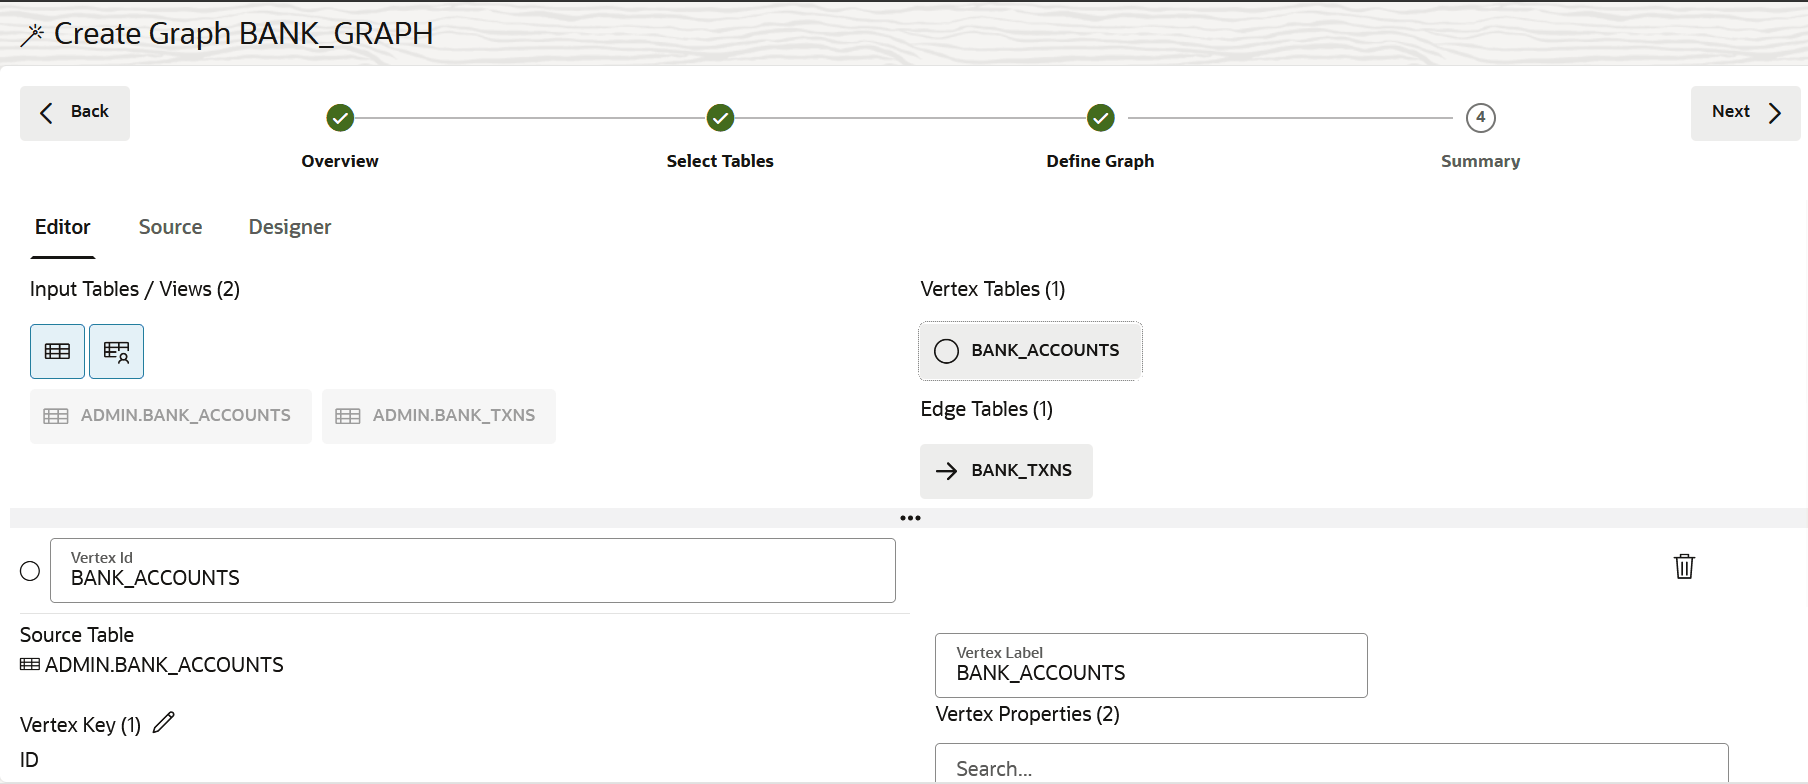Click the views filter icon button

coord(116,351)
